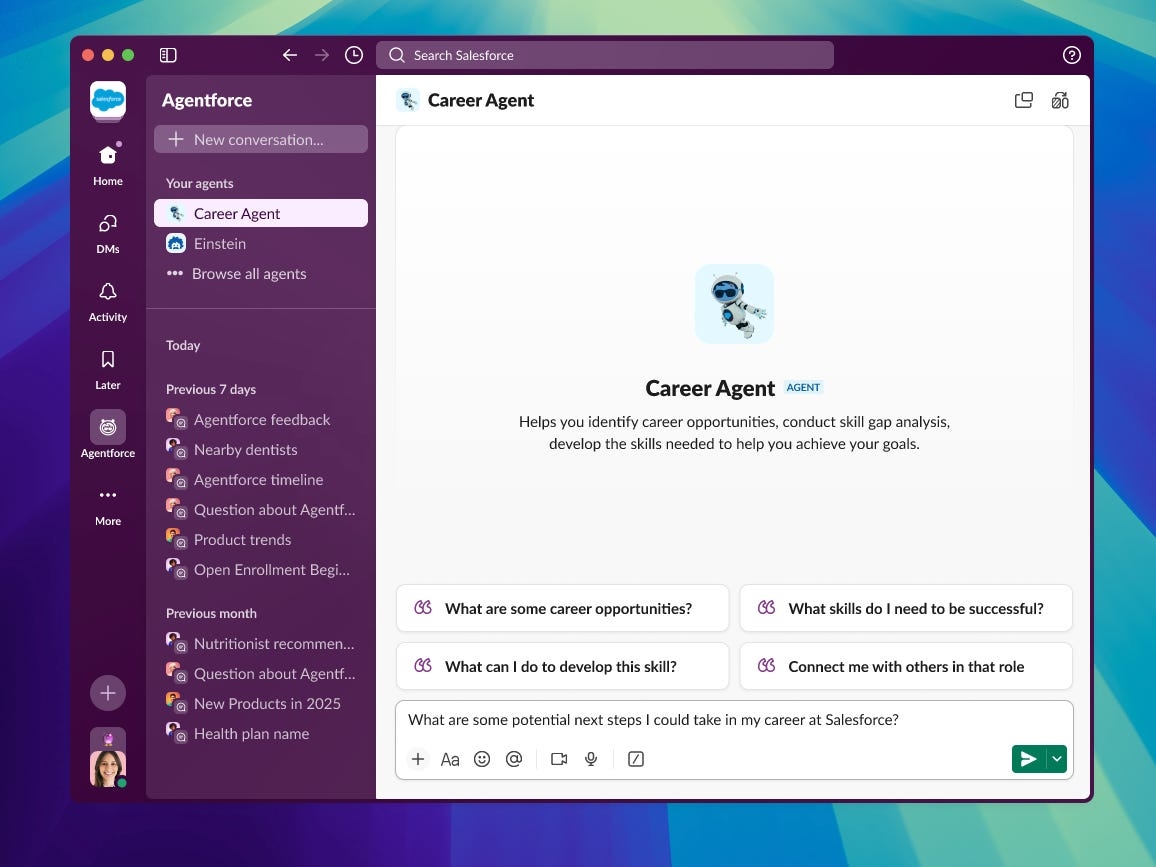Viewport: 1156px width, 867px height.
Task: Go forward with the right arrow
Action: (x=322, y=55)
